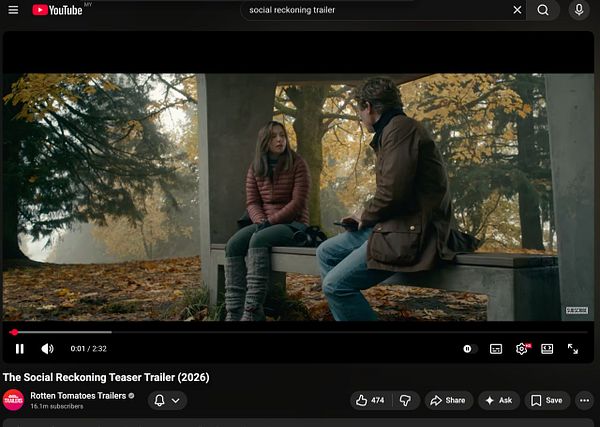
Task: Click the 0:01 / 2:32 time display
Action: click(x=88, y=349)
